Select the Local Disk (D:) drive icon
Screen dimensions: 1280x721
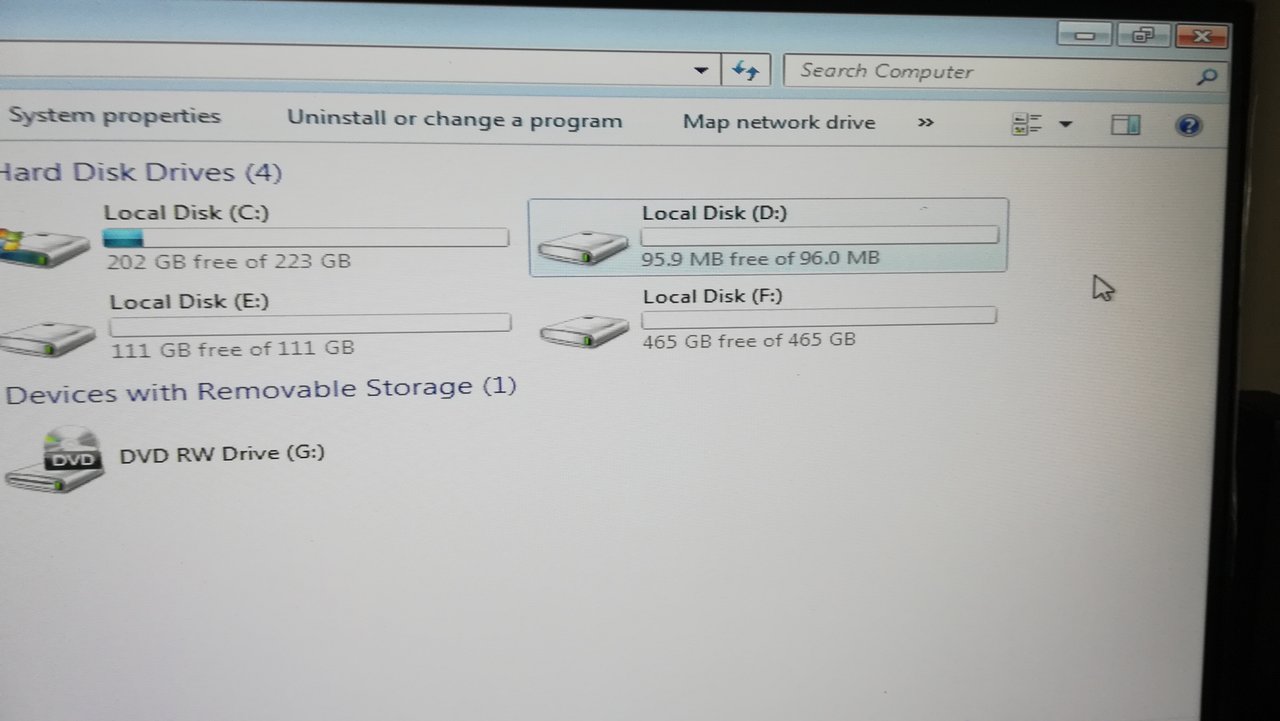(x=583, y=247)
